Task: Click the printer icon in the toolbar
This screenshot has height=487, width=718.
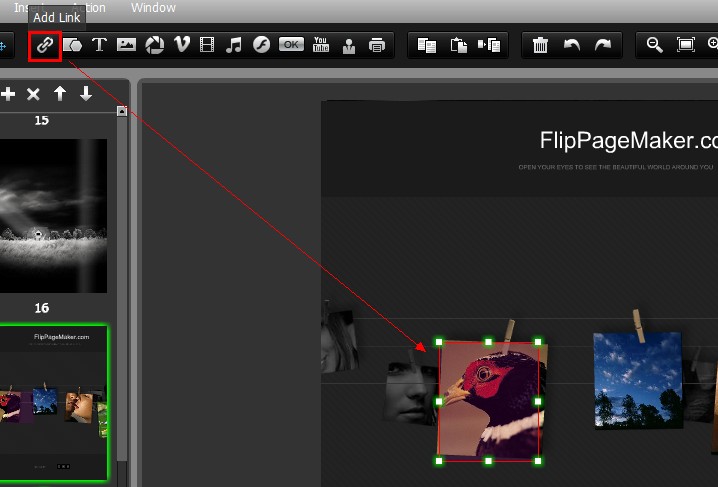Action: 377,45
